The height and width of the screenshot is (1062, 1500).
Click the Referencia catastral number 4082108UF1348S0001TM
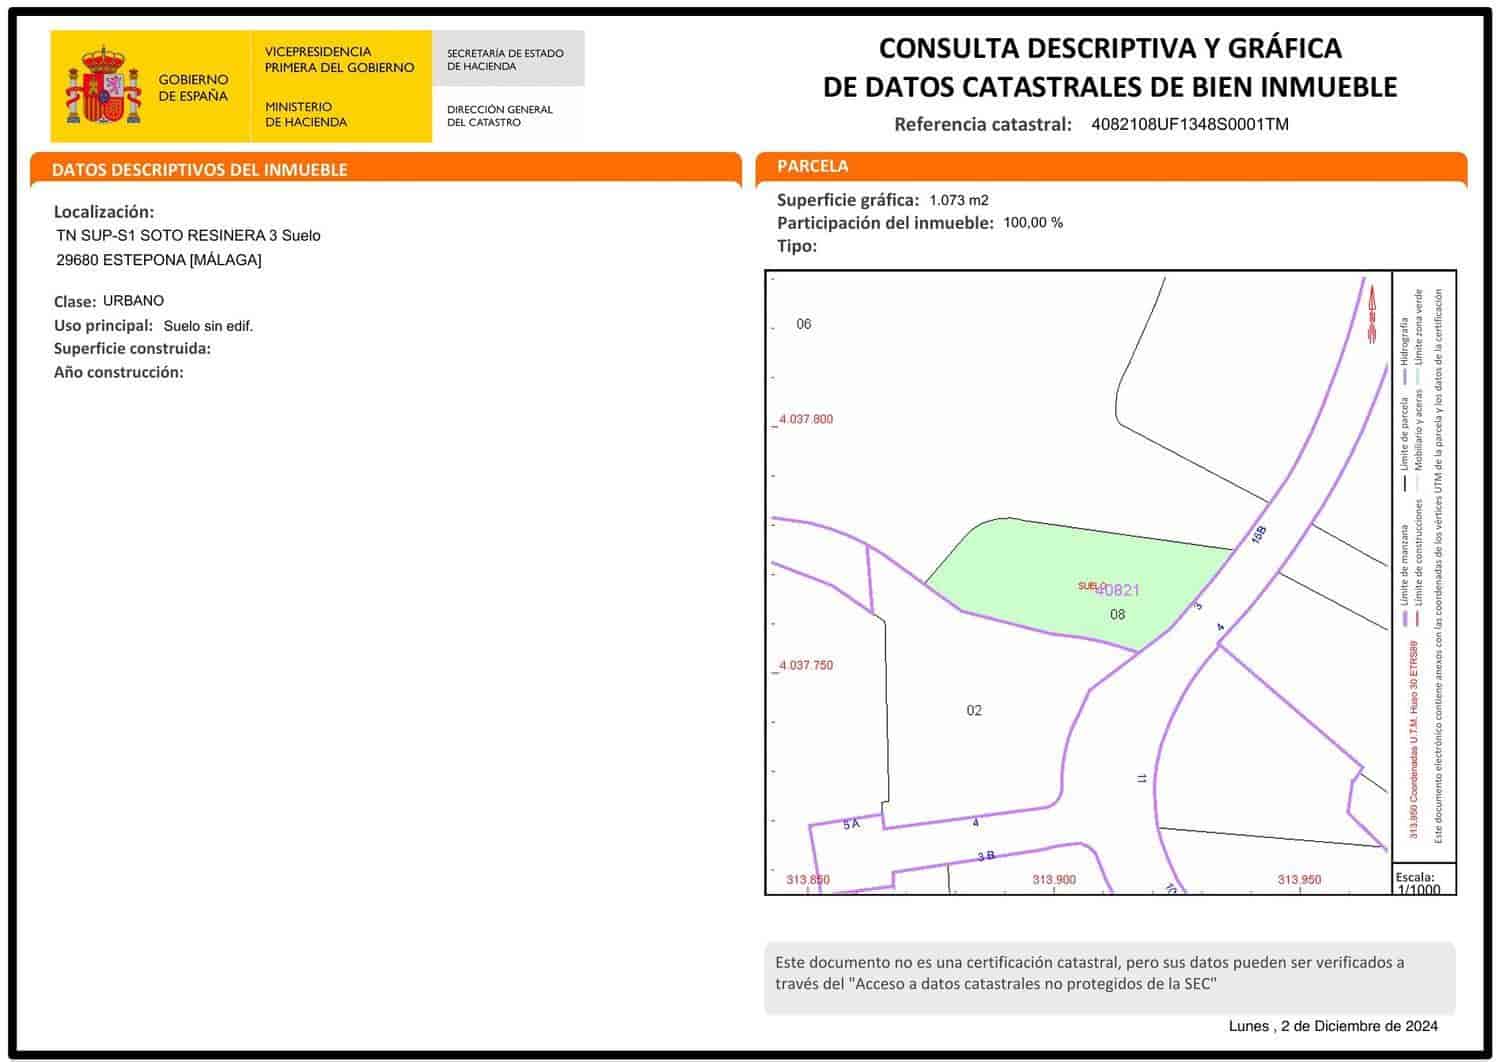coord(1190,124)
